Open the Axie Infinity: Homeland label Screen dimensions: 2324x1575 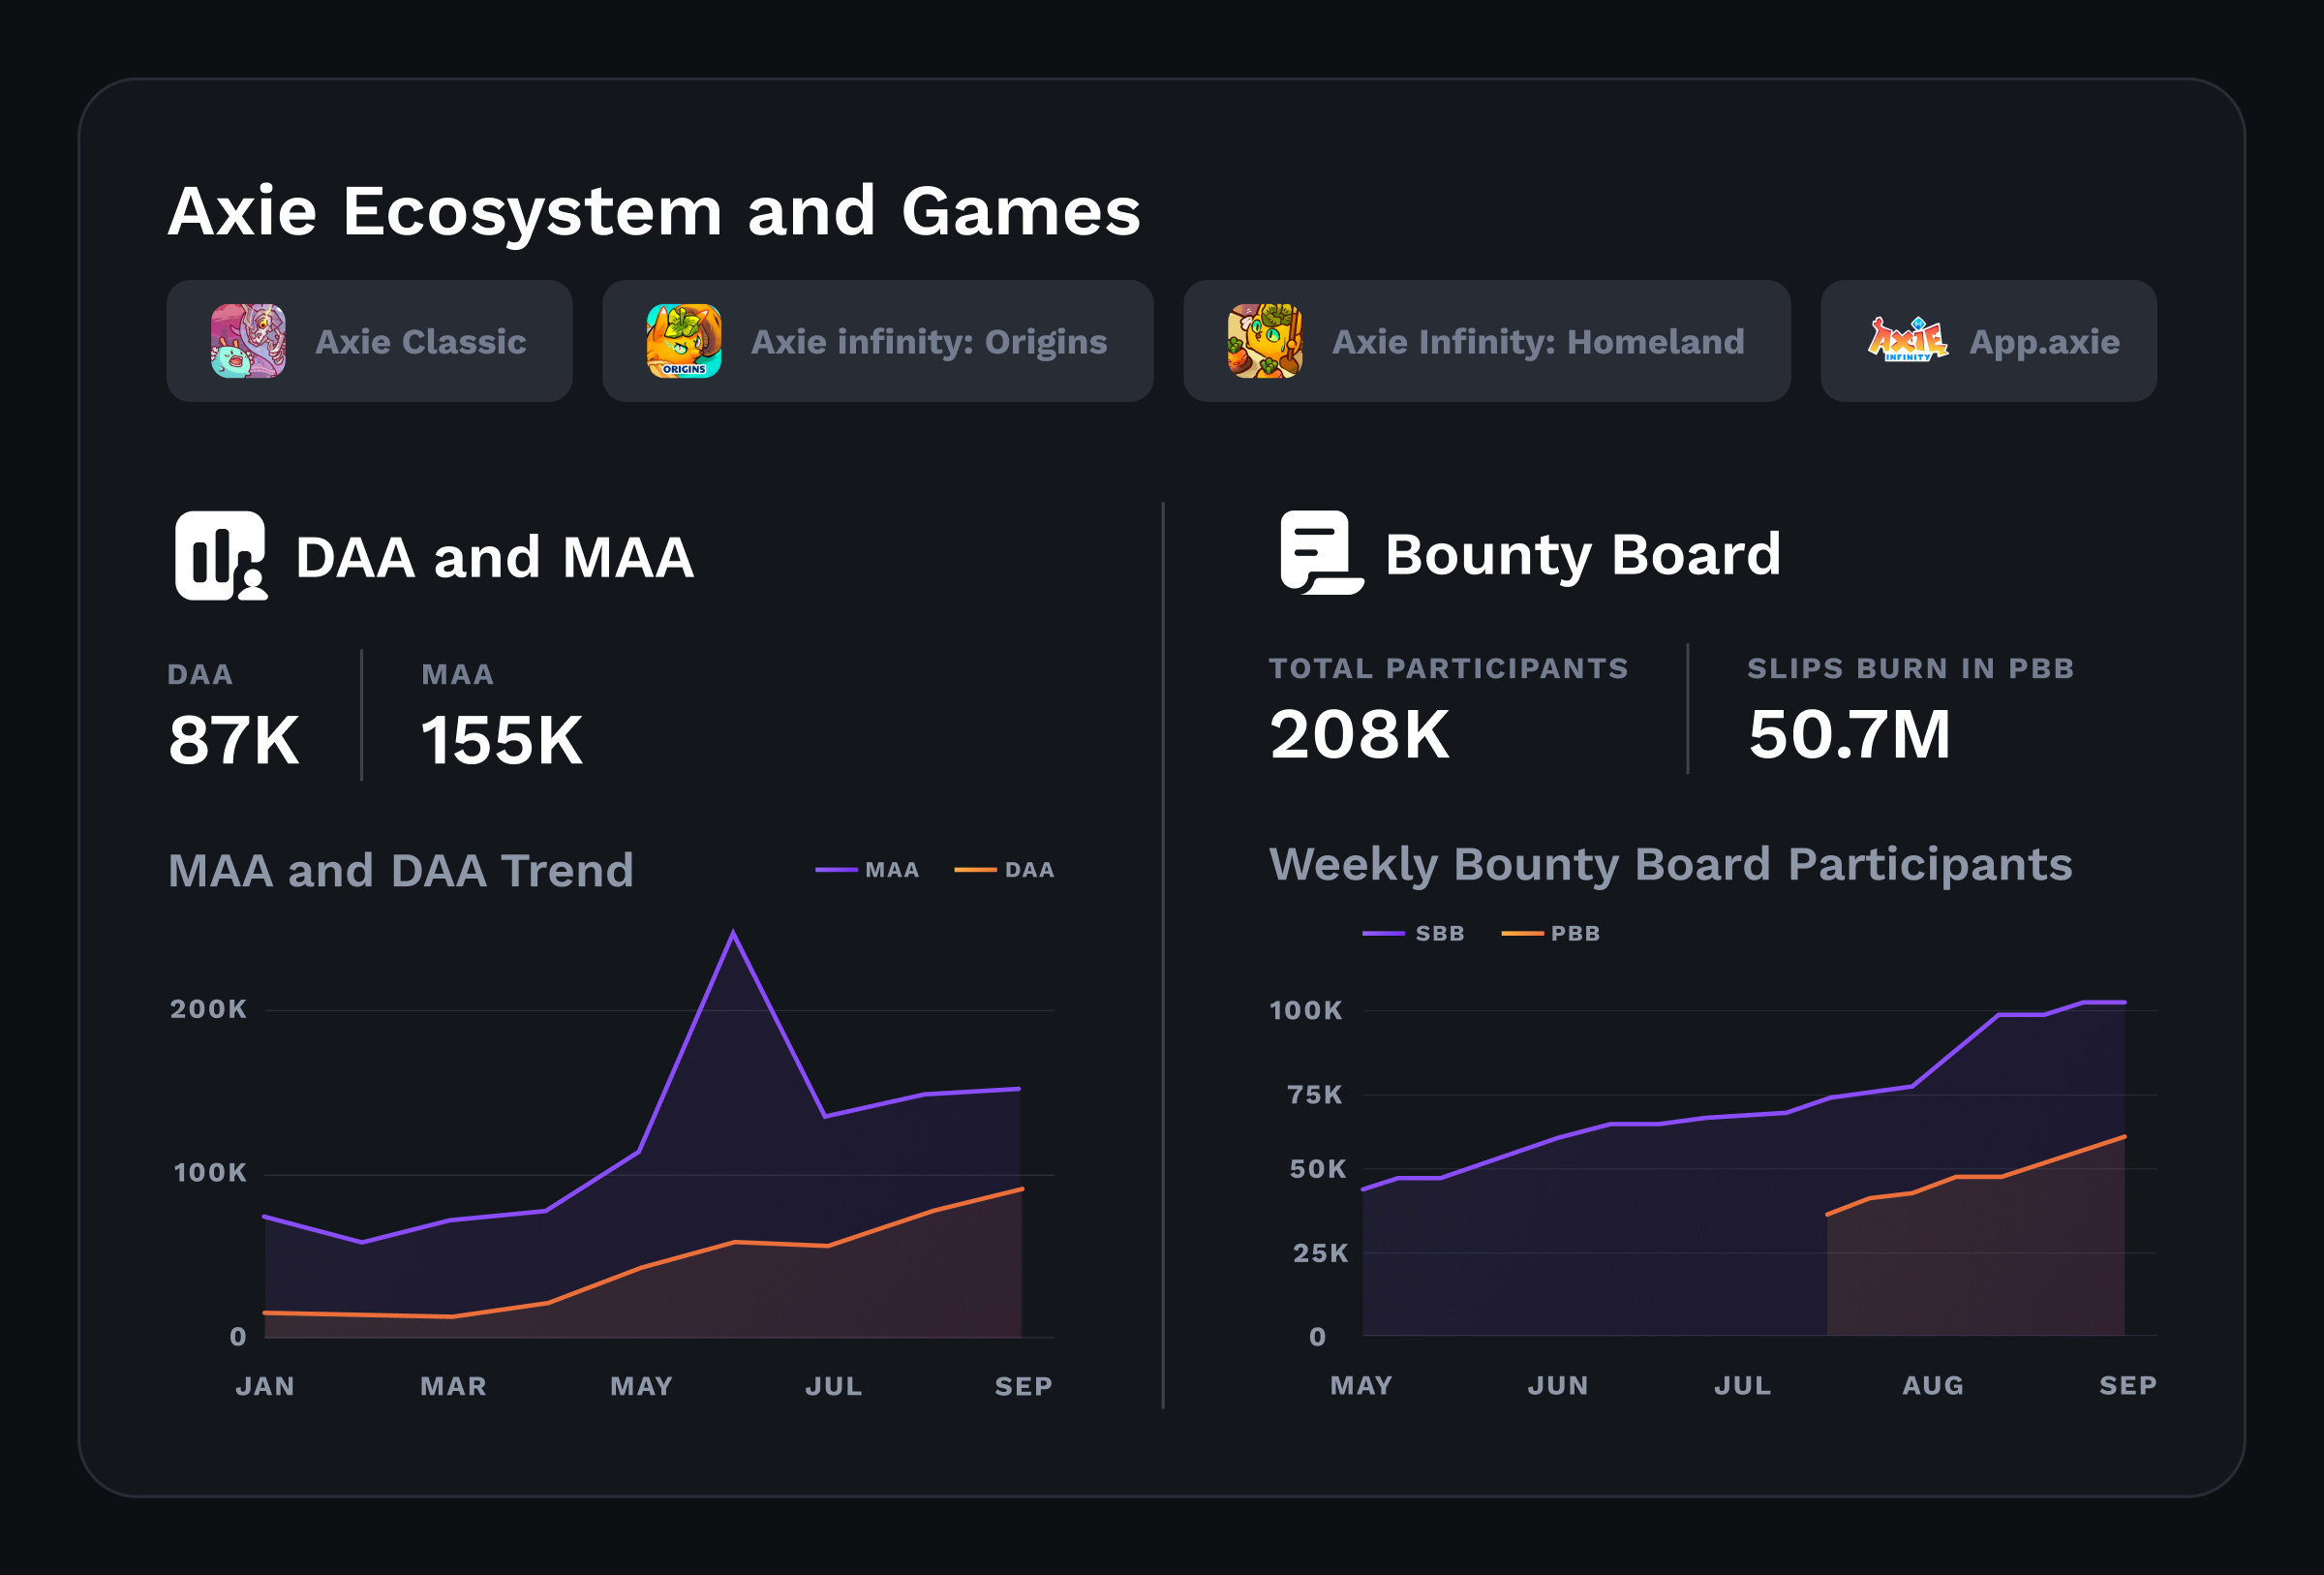1538,342
